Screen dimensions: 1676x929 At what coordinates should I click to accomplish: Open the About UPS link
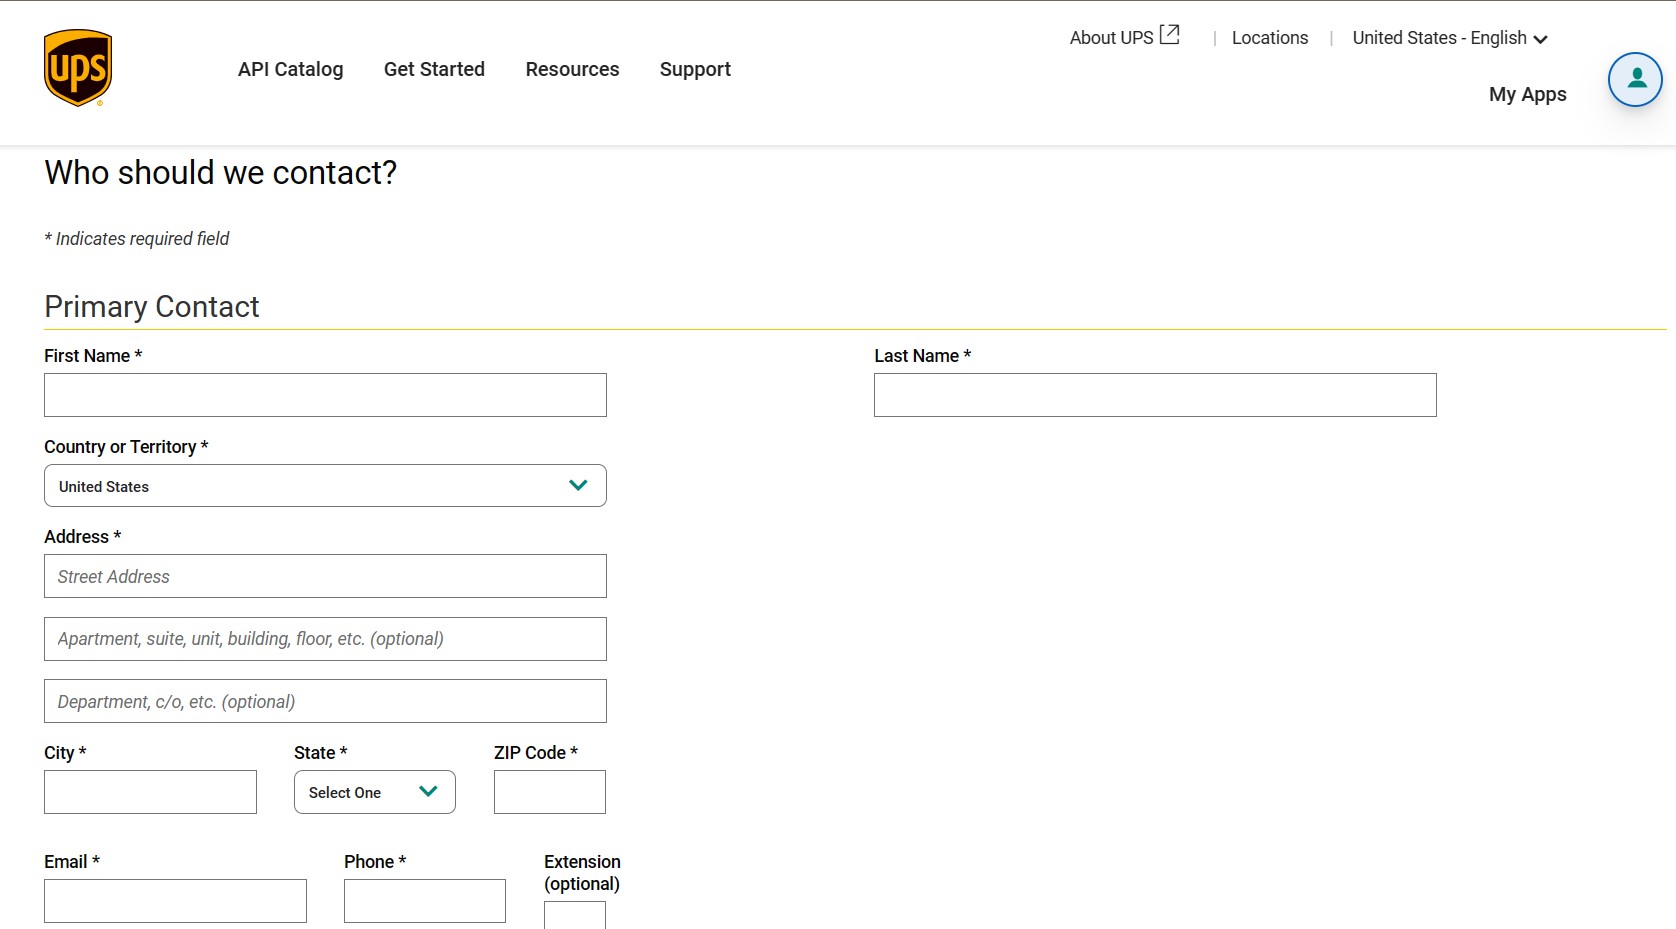coord(1110,37)
